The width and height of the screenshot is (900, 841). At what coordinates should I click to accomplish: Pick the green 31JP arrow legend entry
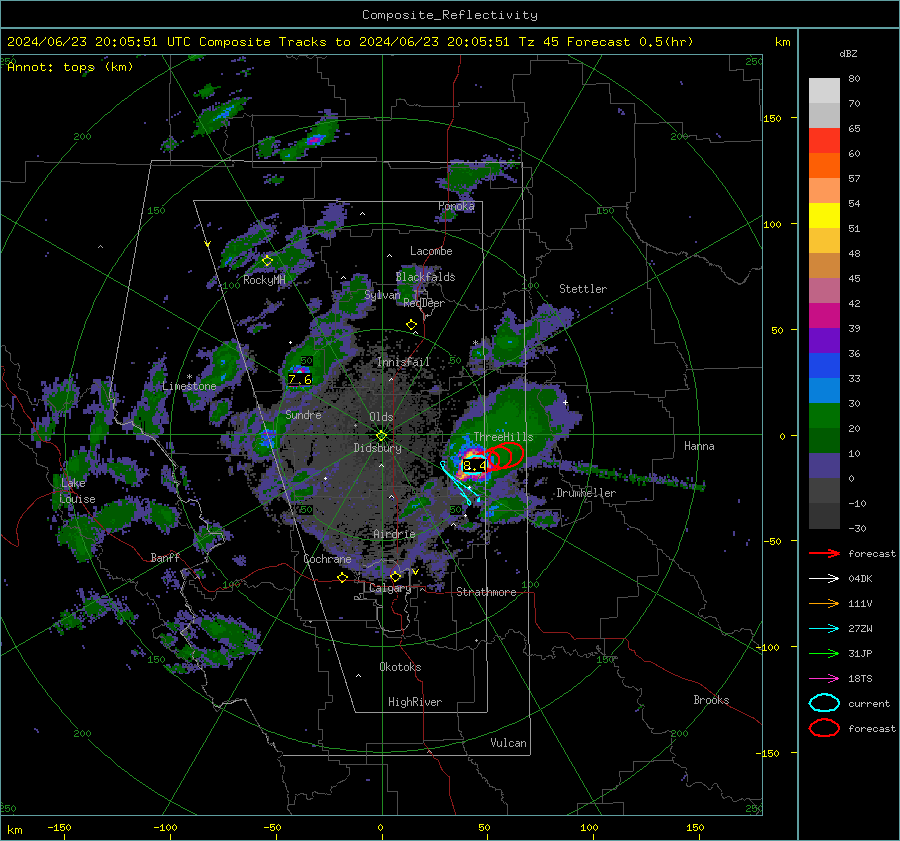point(824,653)
